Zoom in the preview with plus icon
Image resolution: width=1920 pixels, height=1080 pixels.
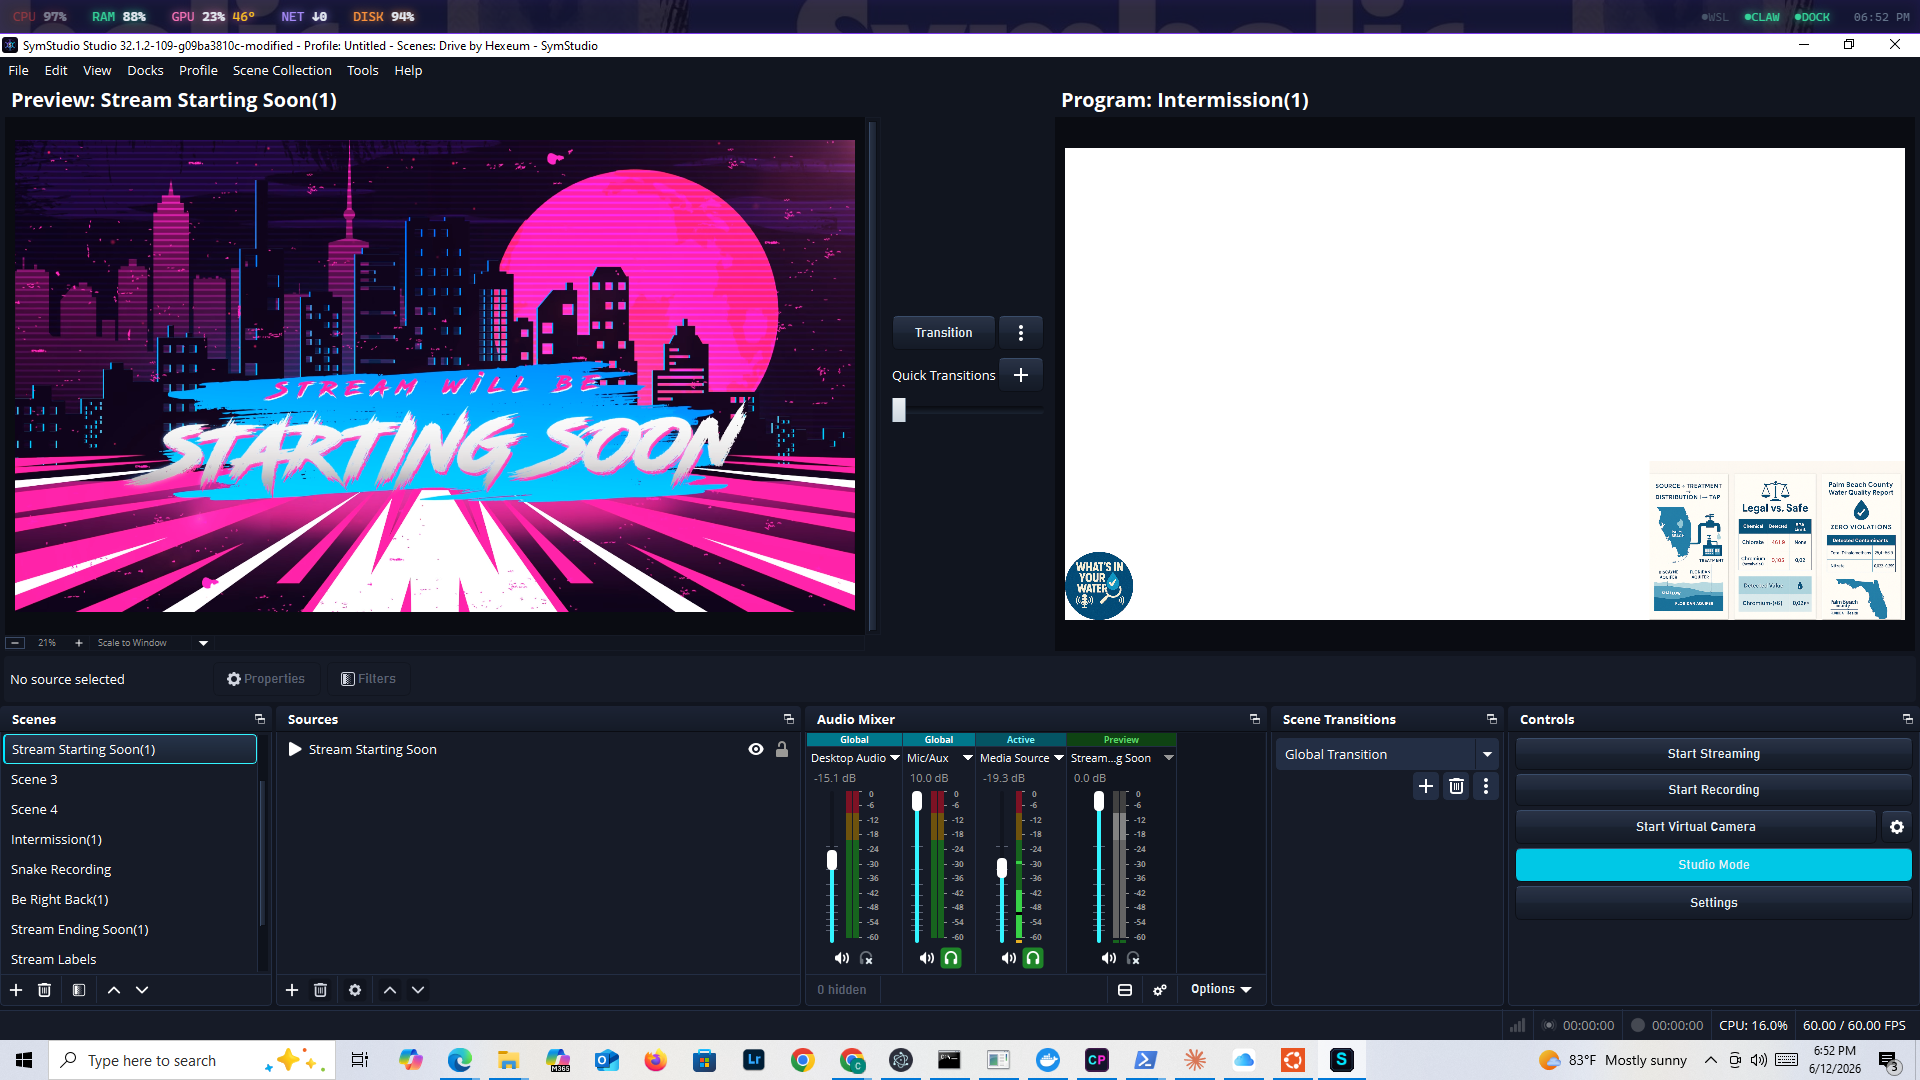[79, 643]
